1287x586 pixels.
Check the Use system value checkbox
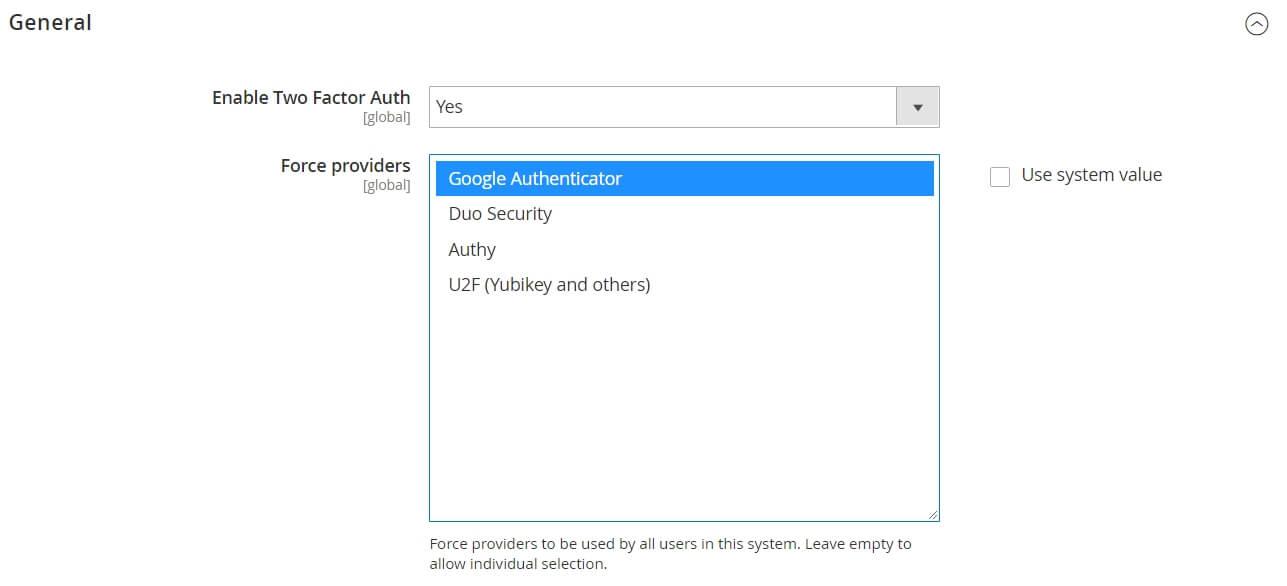pos(1000,177)
